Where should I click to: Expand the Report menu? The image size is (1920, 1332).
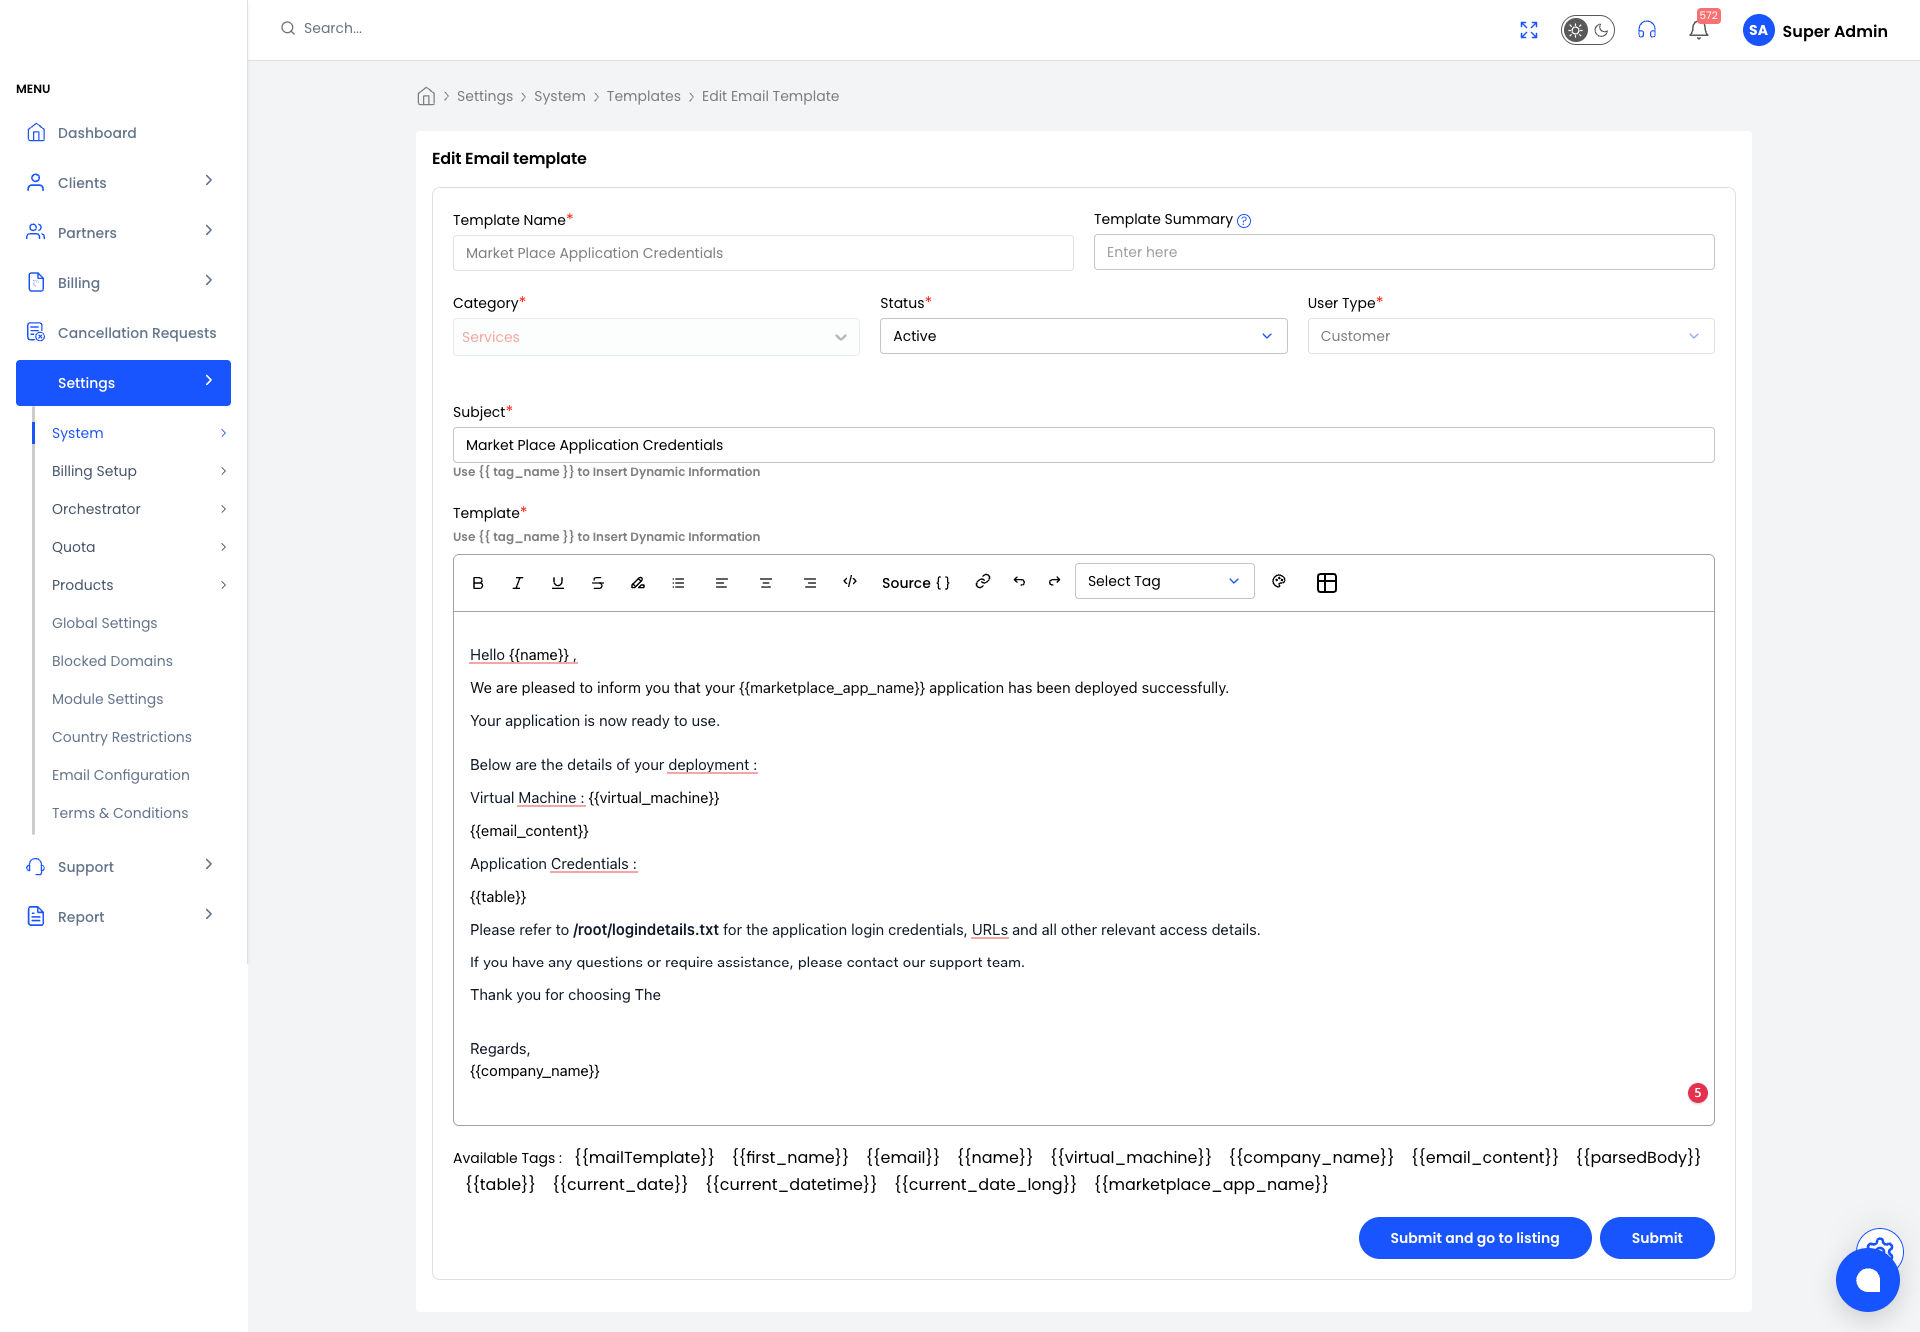[123, 917]
